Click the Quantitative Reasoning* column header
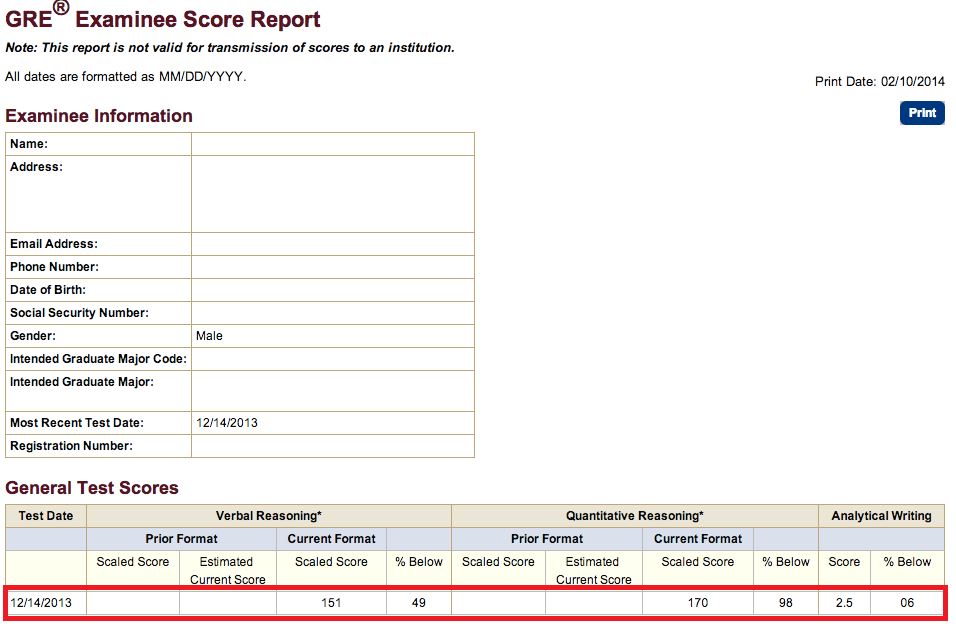956x638 pixels. (x=635, y=516)
